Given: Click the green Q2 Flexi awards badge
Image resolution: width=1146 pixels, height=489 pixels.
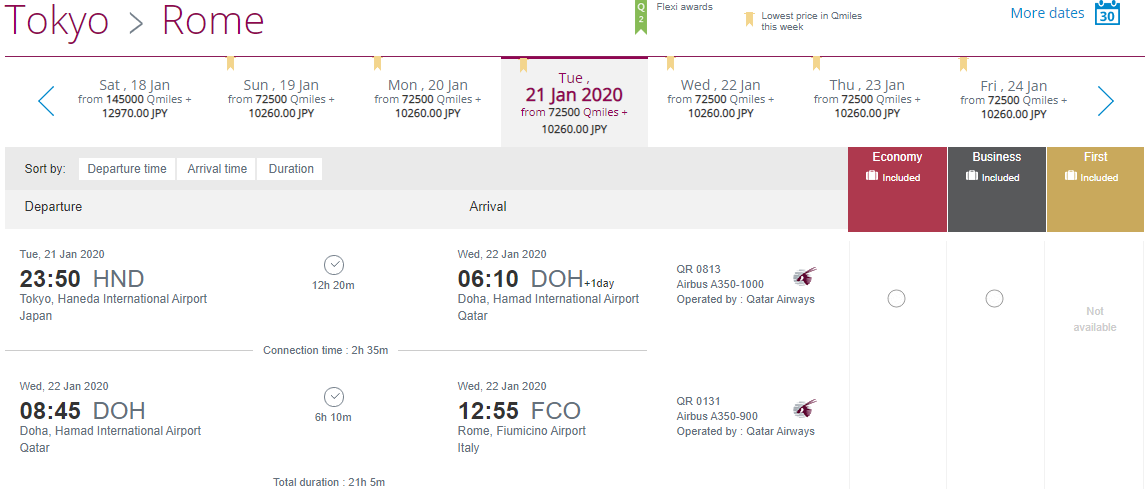Looking at the screenshot, I should click(641, 17).
